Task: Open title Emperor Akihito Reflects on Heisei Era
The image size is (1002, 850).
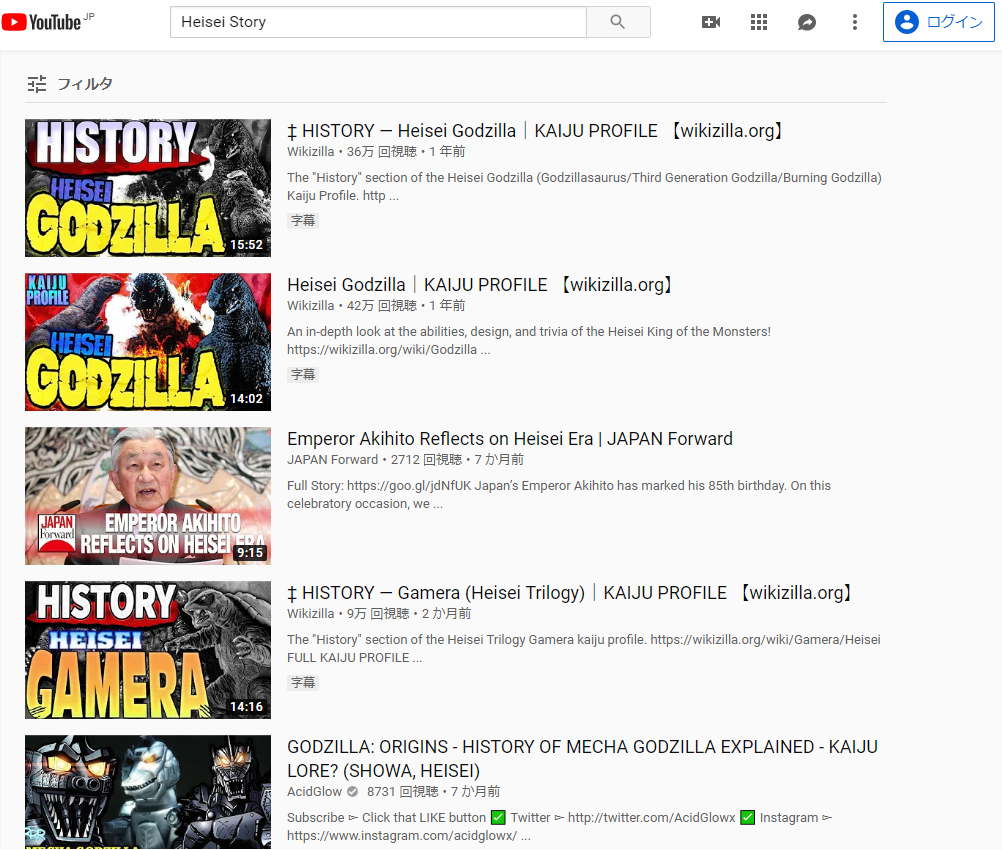Action: pos(510,439)
